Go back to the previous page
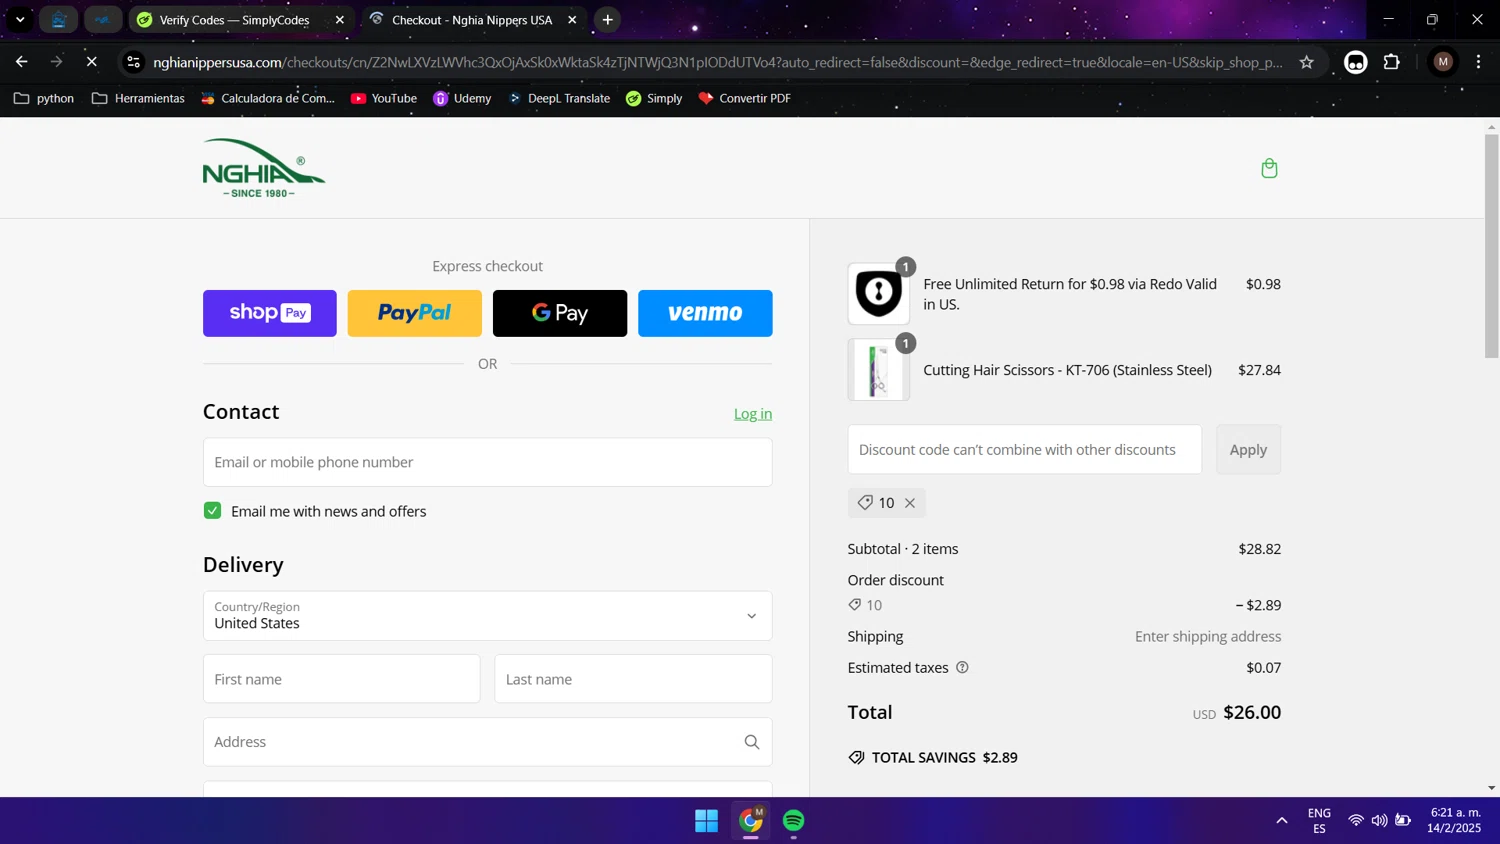This screenshot has width=1500, height=844. point(22,62)
